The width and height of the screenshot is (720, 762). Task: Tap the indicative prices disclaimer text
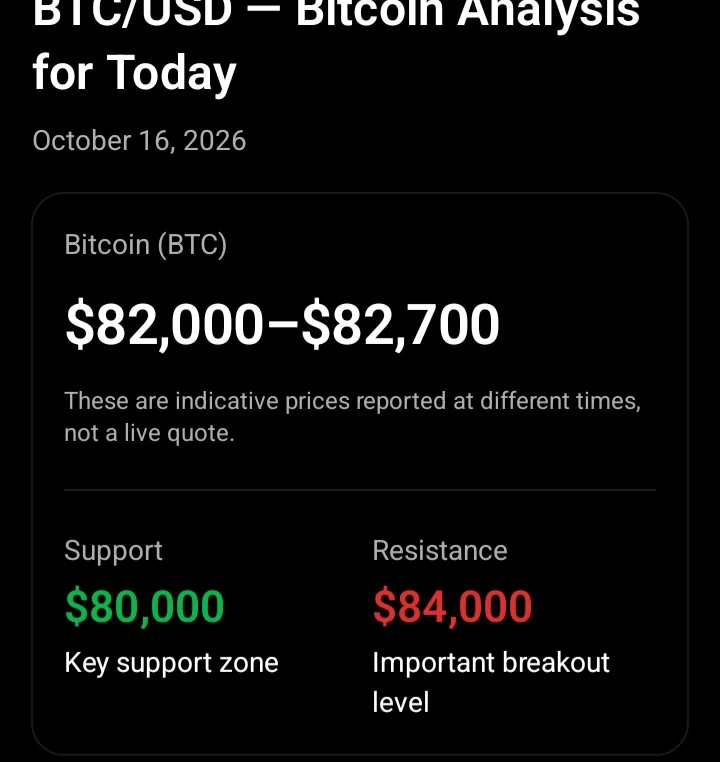[x=353, y=417]
